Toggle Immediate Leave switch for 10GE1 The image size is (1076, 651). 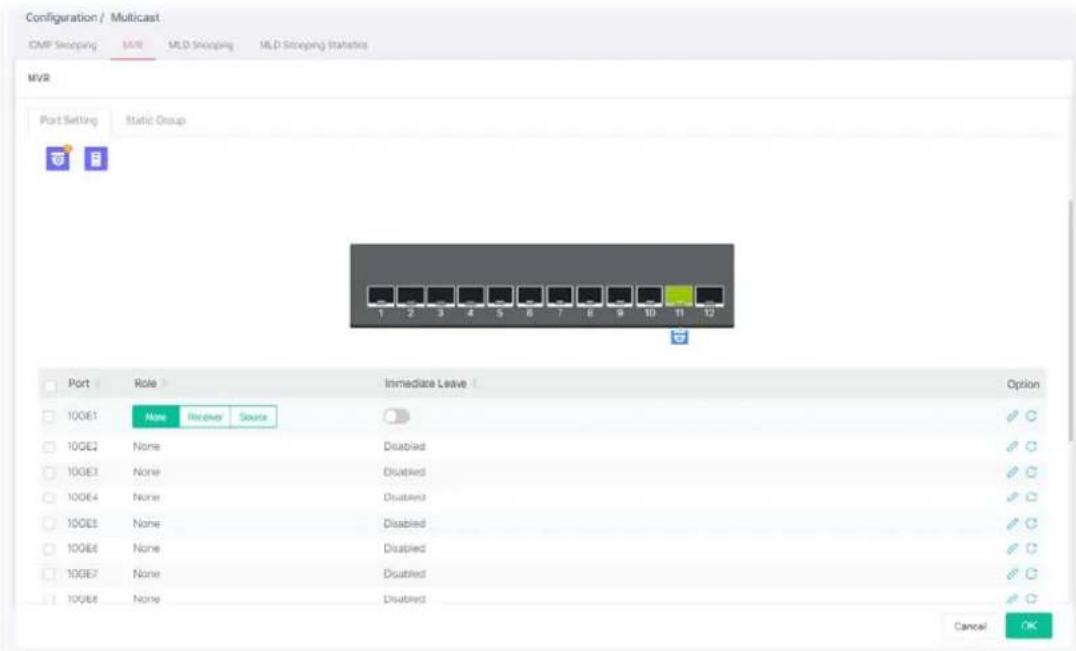point(397,416)
